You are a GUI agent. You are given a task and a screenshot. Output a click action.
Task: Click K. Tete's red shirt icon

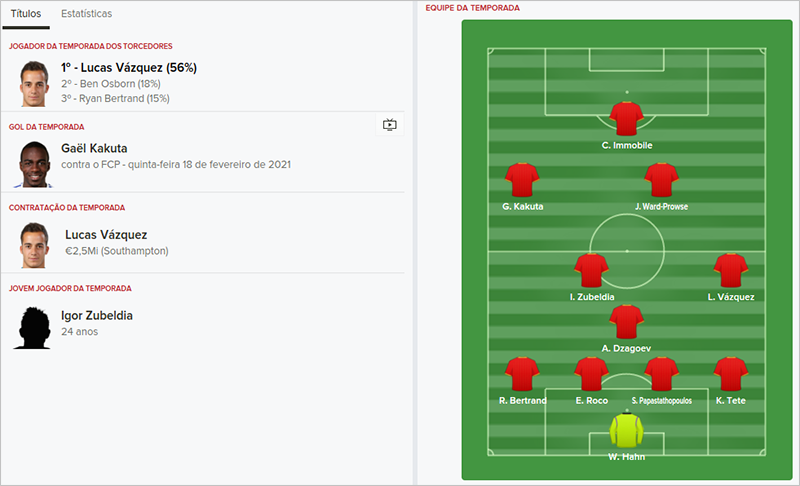coord(731,374)
